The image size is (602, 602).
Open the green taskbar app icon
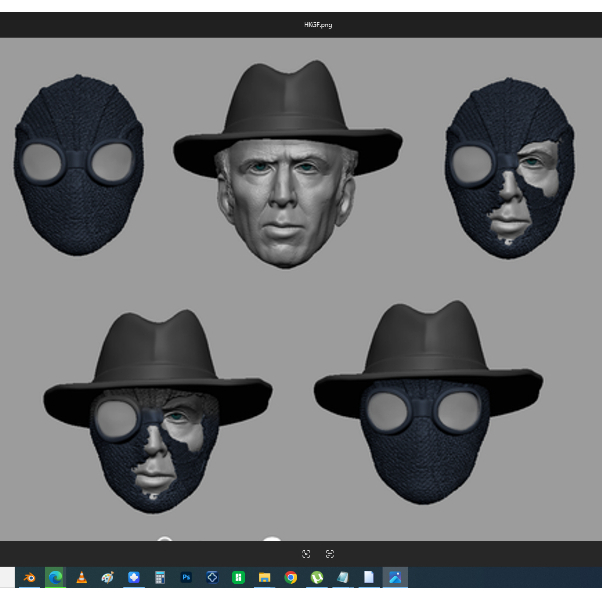238,577
